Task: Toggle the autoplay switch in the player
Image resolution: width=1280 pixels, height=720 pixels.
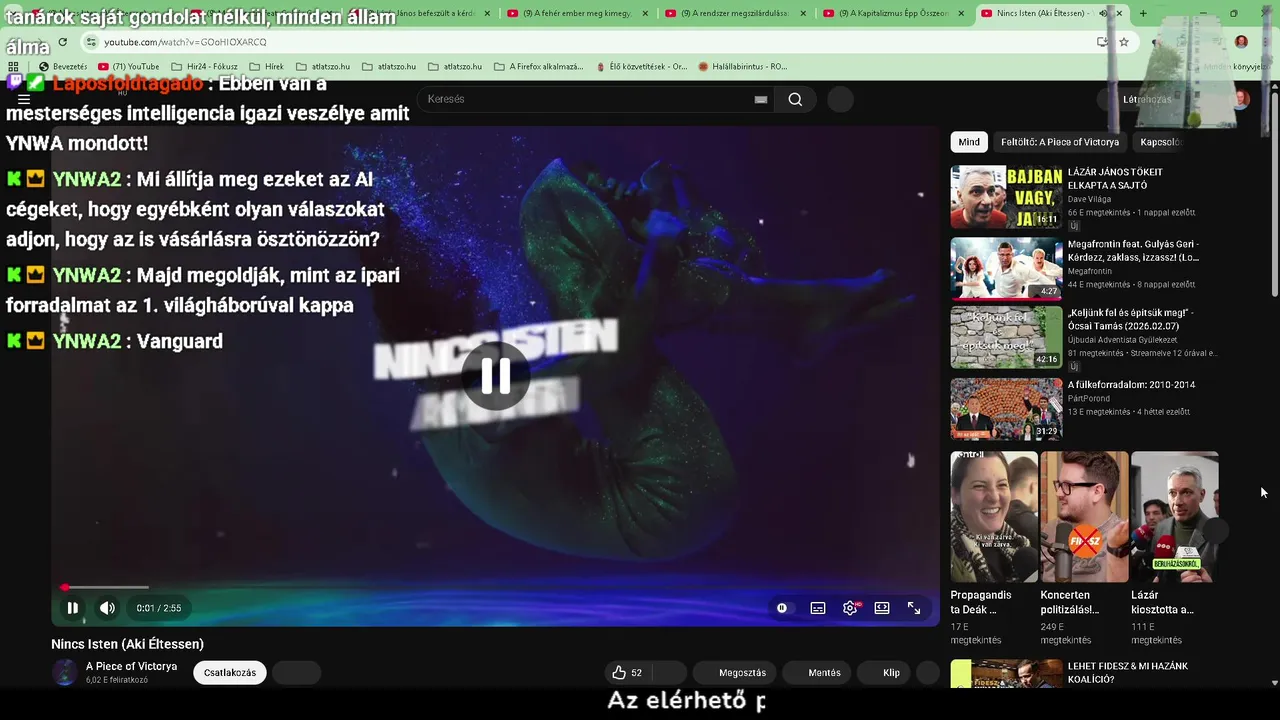Action: (782, 608)
